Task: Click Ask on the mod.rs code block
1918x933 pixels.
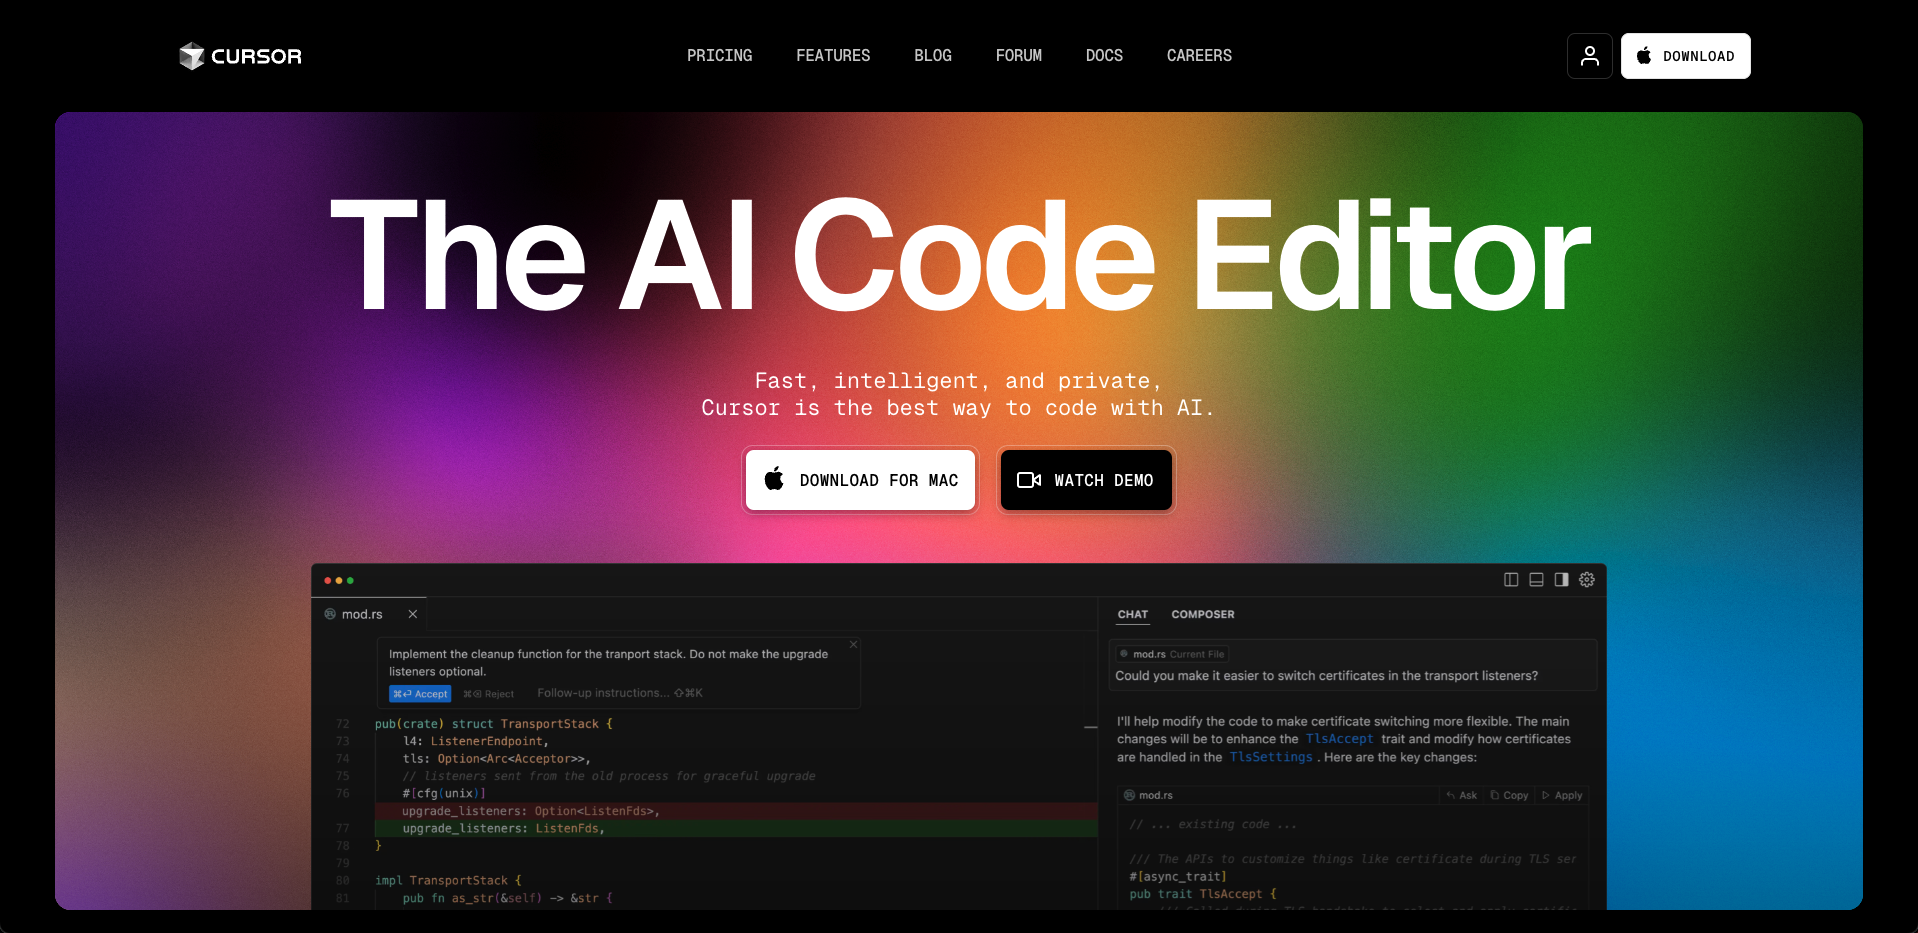Action: point(1461,796)
